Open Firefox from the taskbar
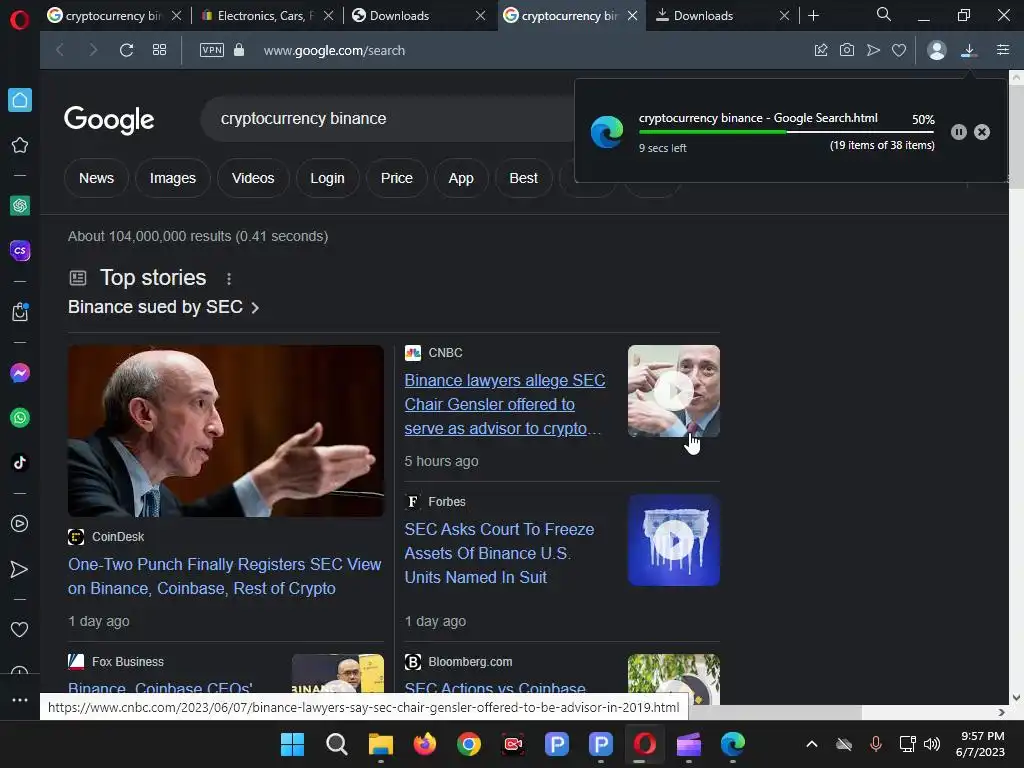This screenshot has height=768, width=1024. tap(424, 744)
